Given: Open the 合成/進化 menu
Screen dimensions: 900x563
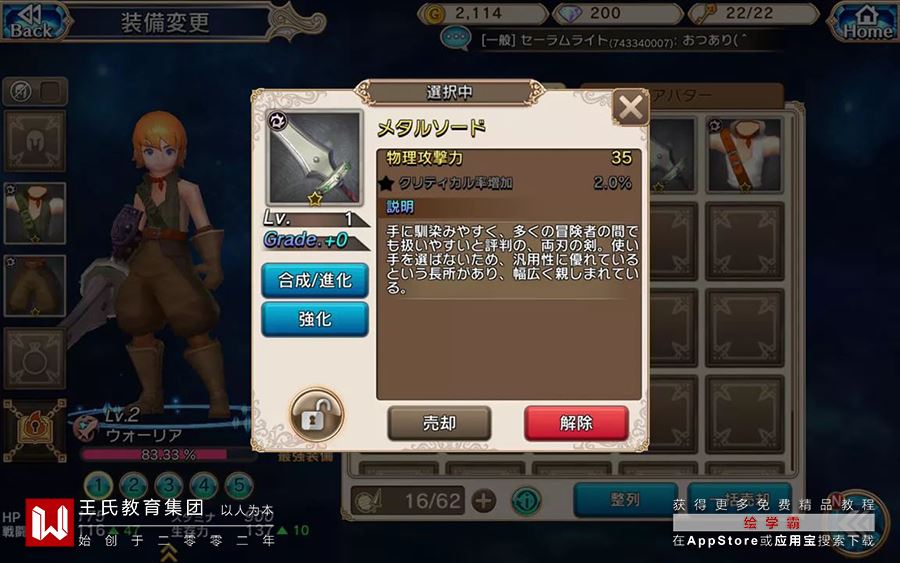Looking at the screenshot, I should point(315,280).
